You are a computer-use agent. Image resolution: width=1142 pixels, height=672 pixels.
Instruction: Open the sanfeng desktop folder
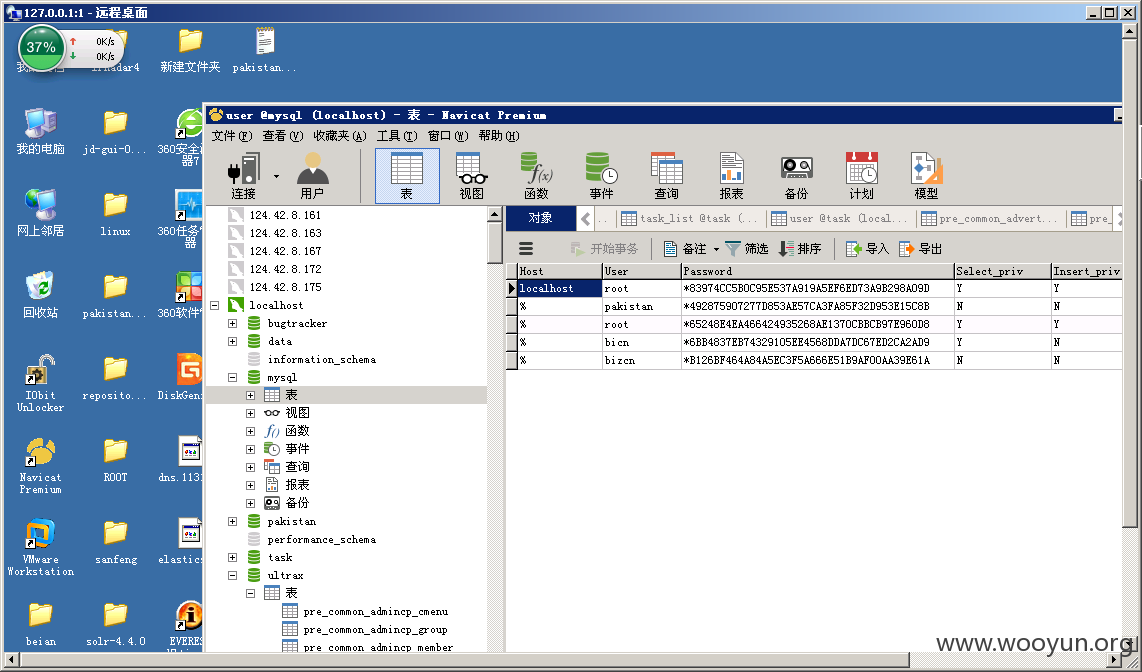(116, 542)
